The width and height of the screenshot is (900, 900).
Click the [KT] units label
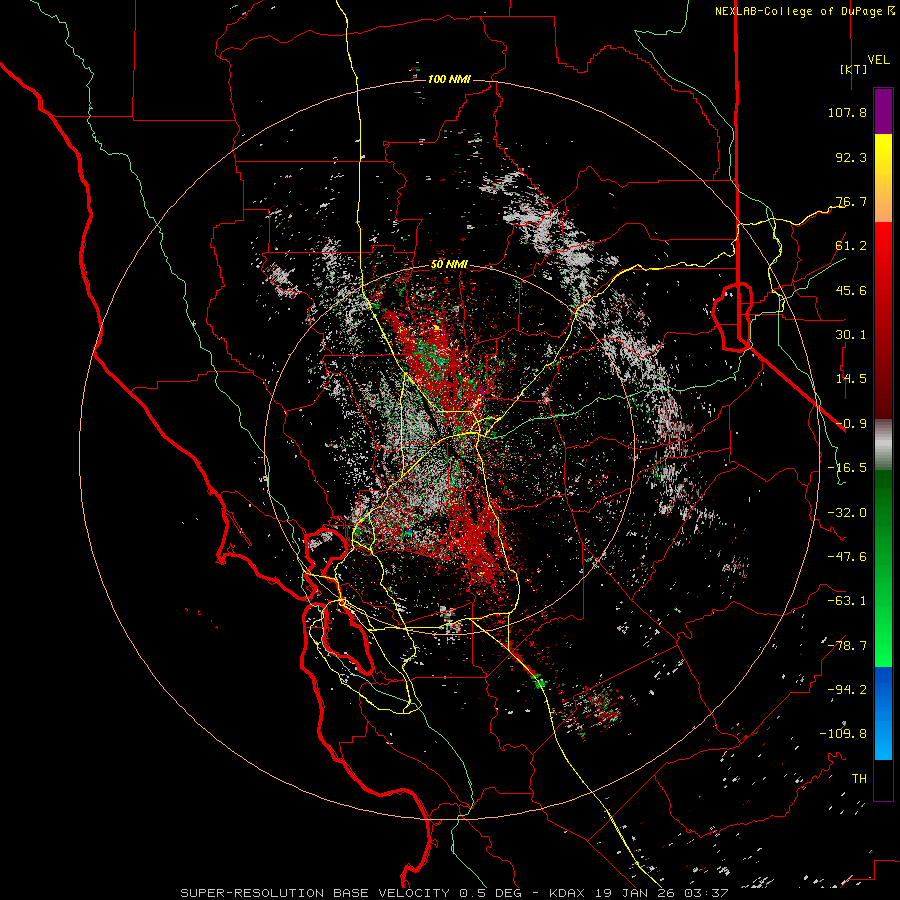tap(854, 69)
